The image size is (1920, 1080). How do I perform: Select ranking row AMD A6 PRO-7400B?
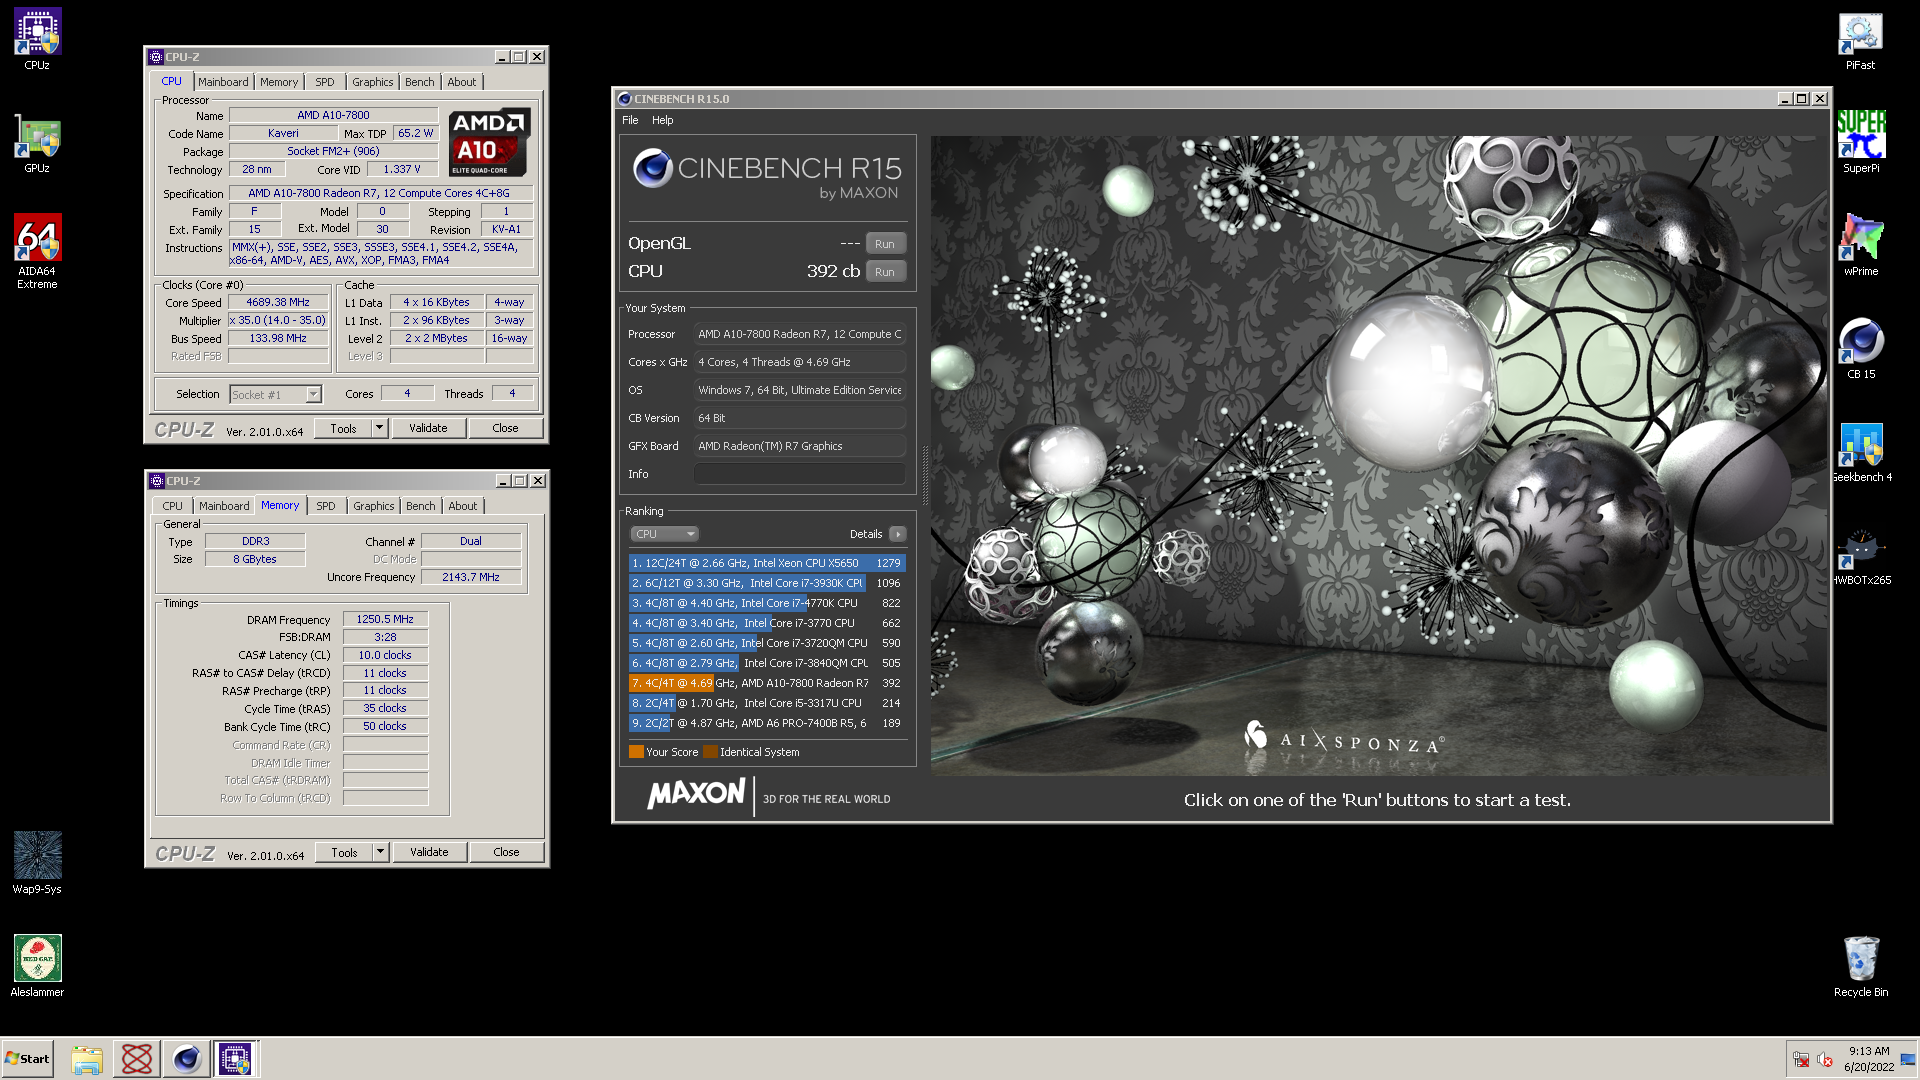click(767, 723)
